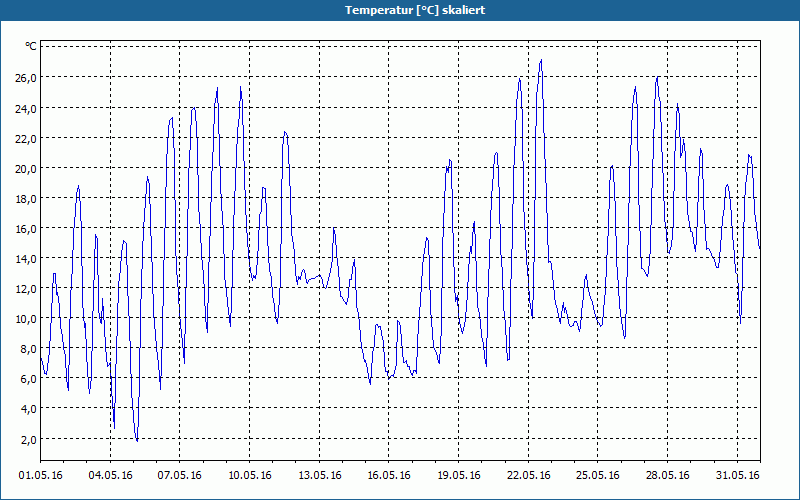The width and height of the screenshot is (800, 500).
Task: Click the 25.05.16 date label
Action: (x=598, y=476)
